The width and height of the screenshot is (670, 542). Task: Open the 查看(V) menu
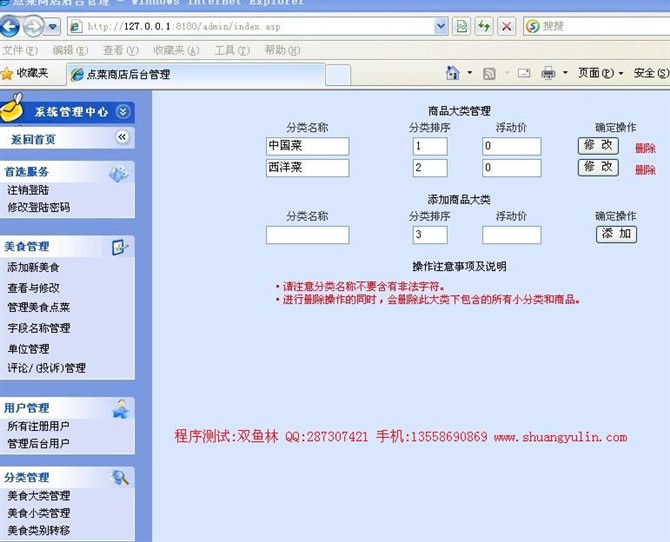click(x=120, y=50)
